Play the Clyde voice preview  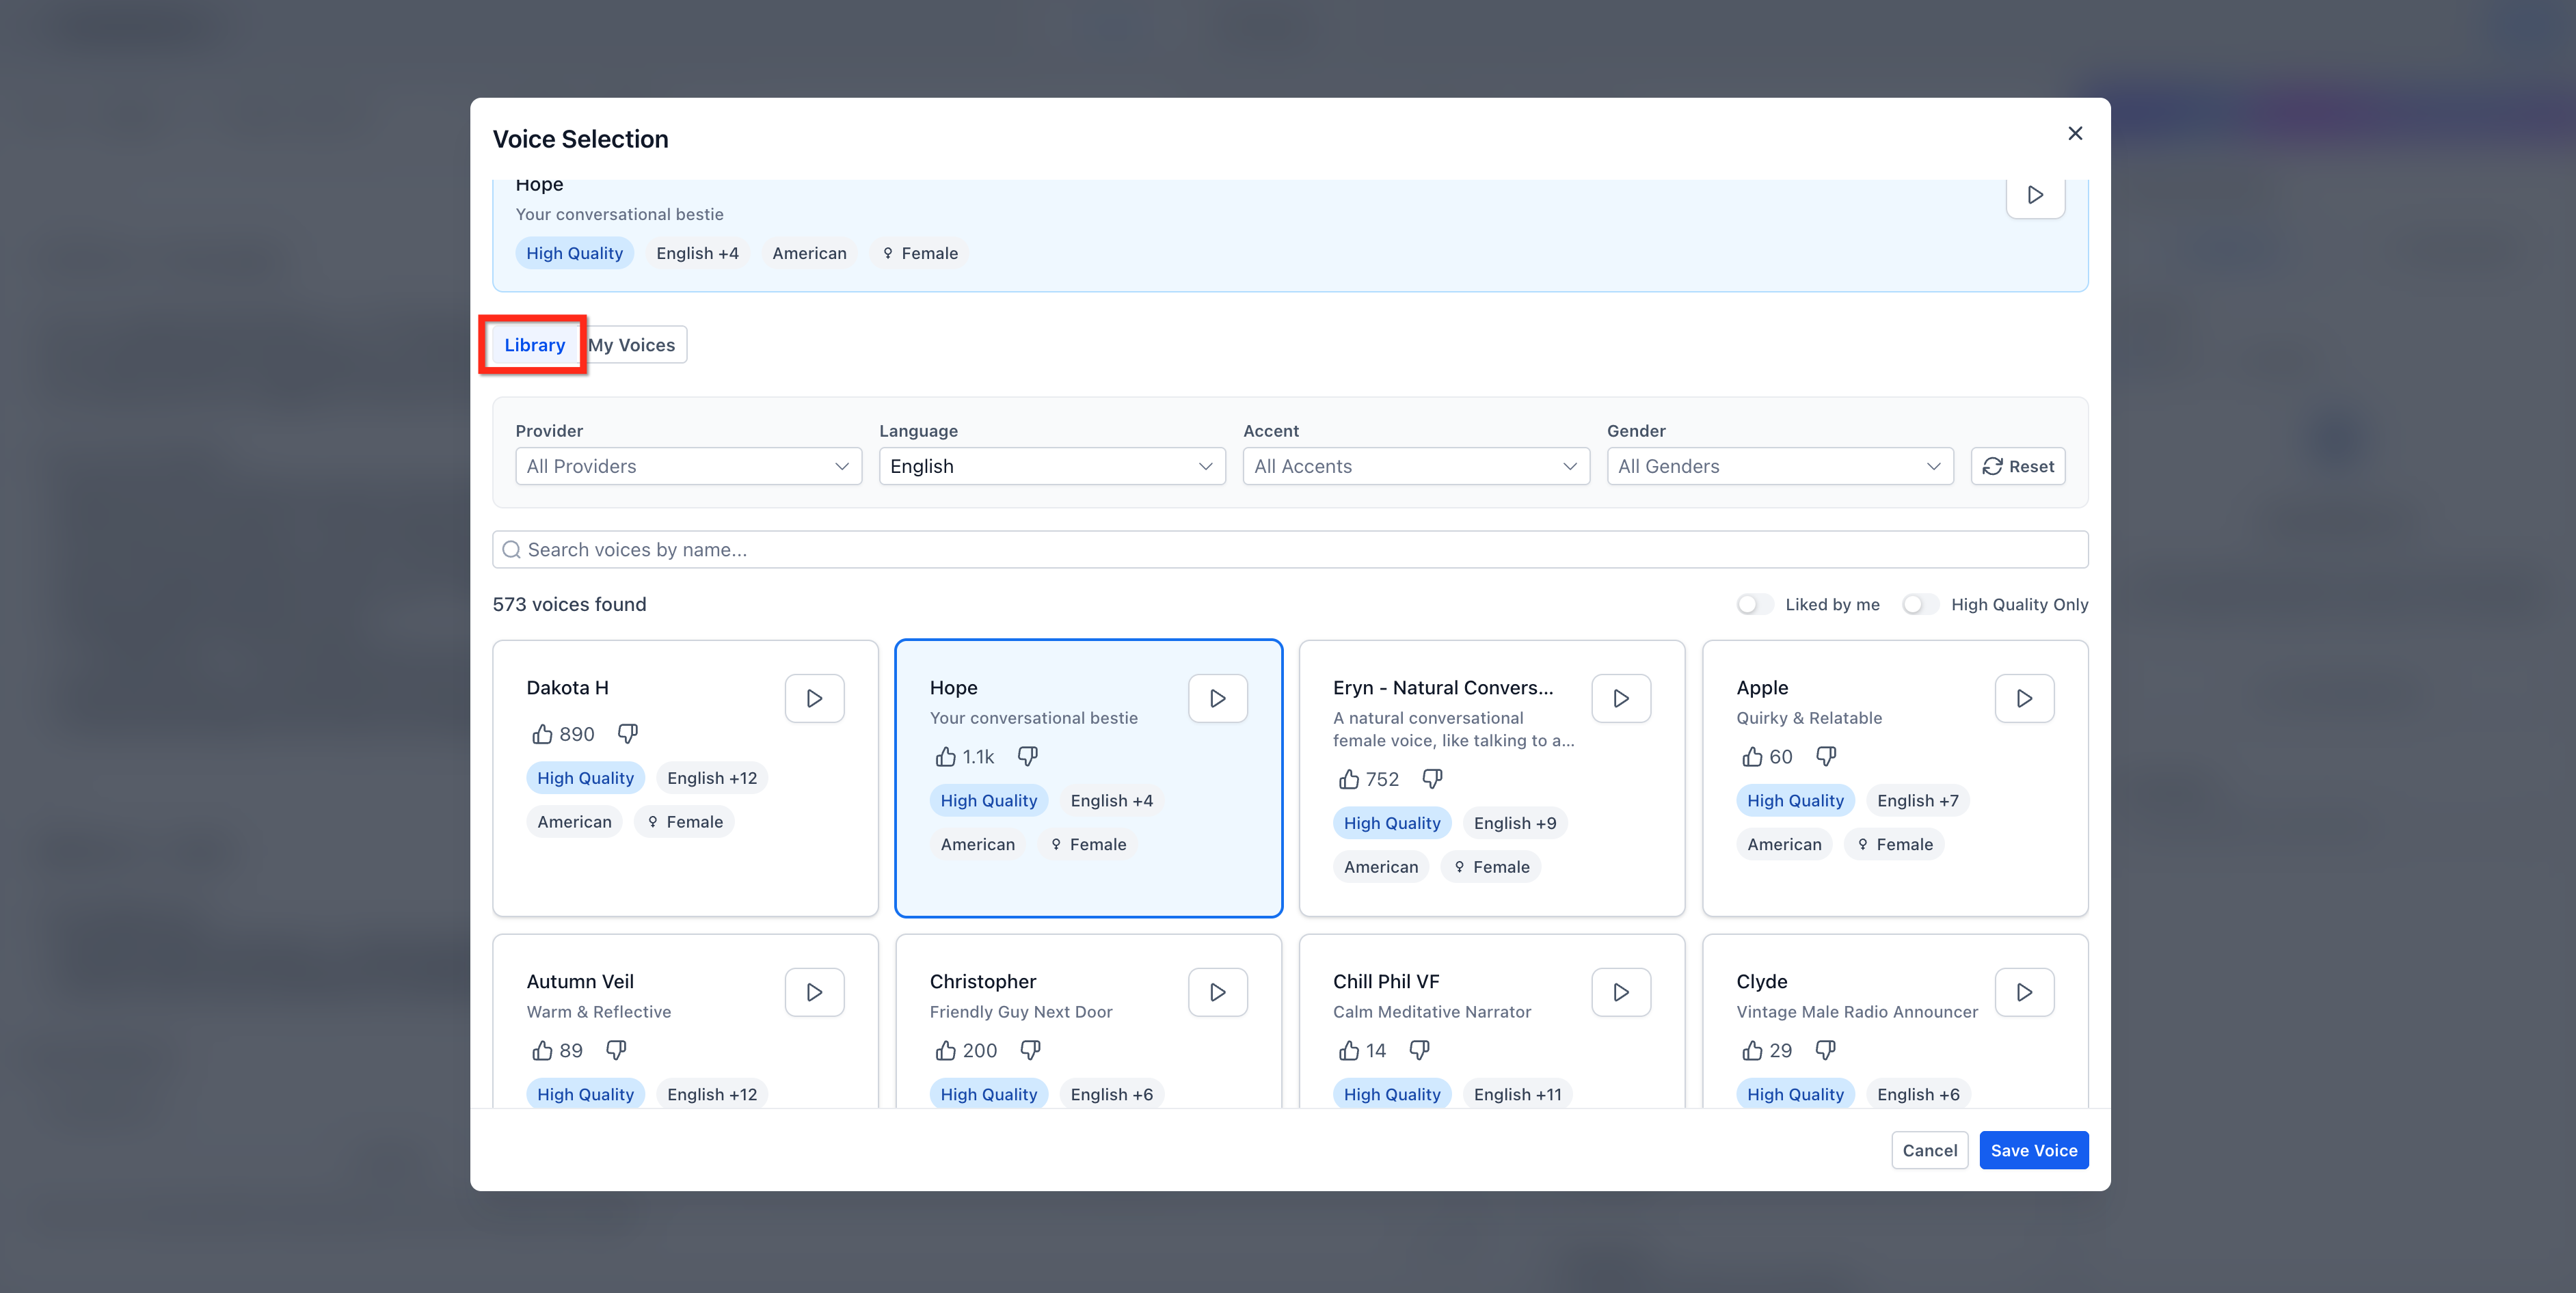tap(2024, 992)
